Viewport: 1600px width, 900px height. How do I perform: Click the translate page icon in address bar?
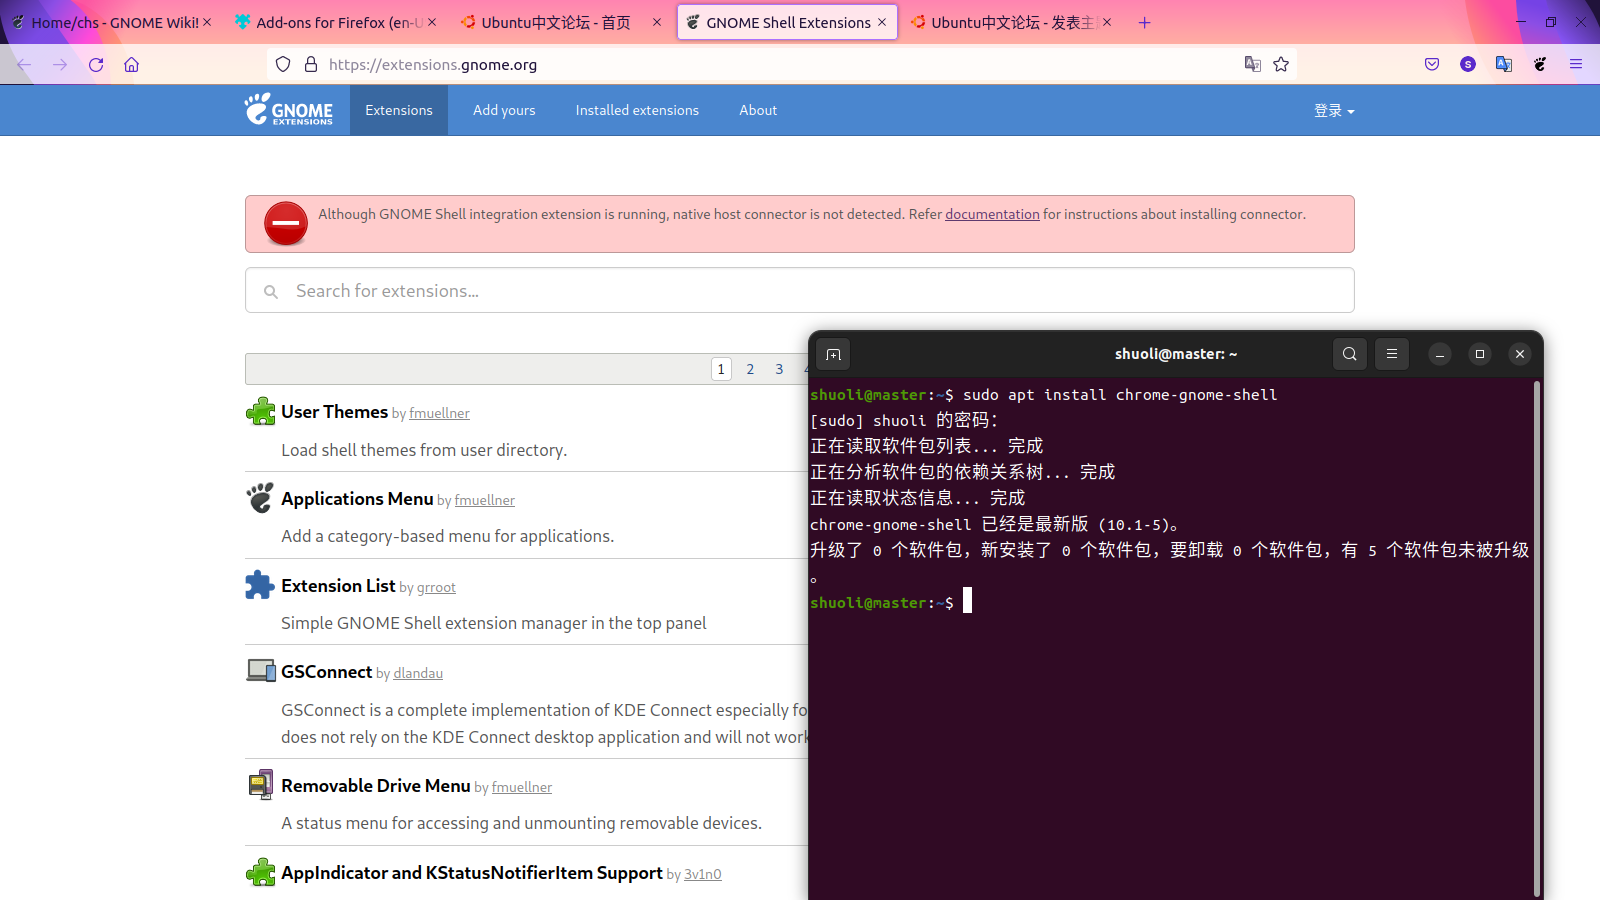[x=1252, y=64]
